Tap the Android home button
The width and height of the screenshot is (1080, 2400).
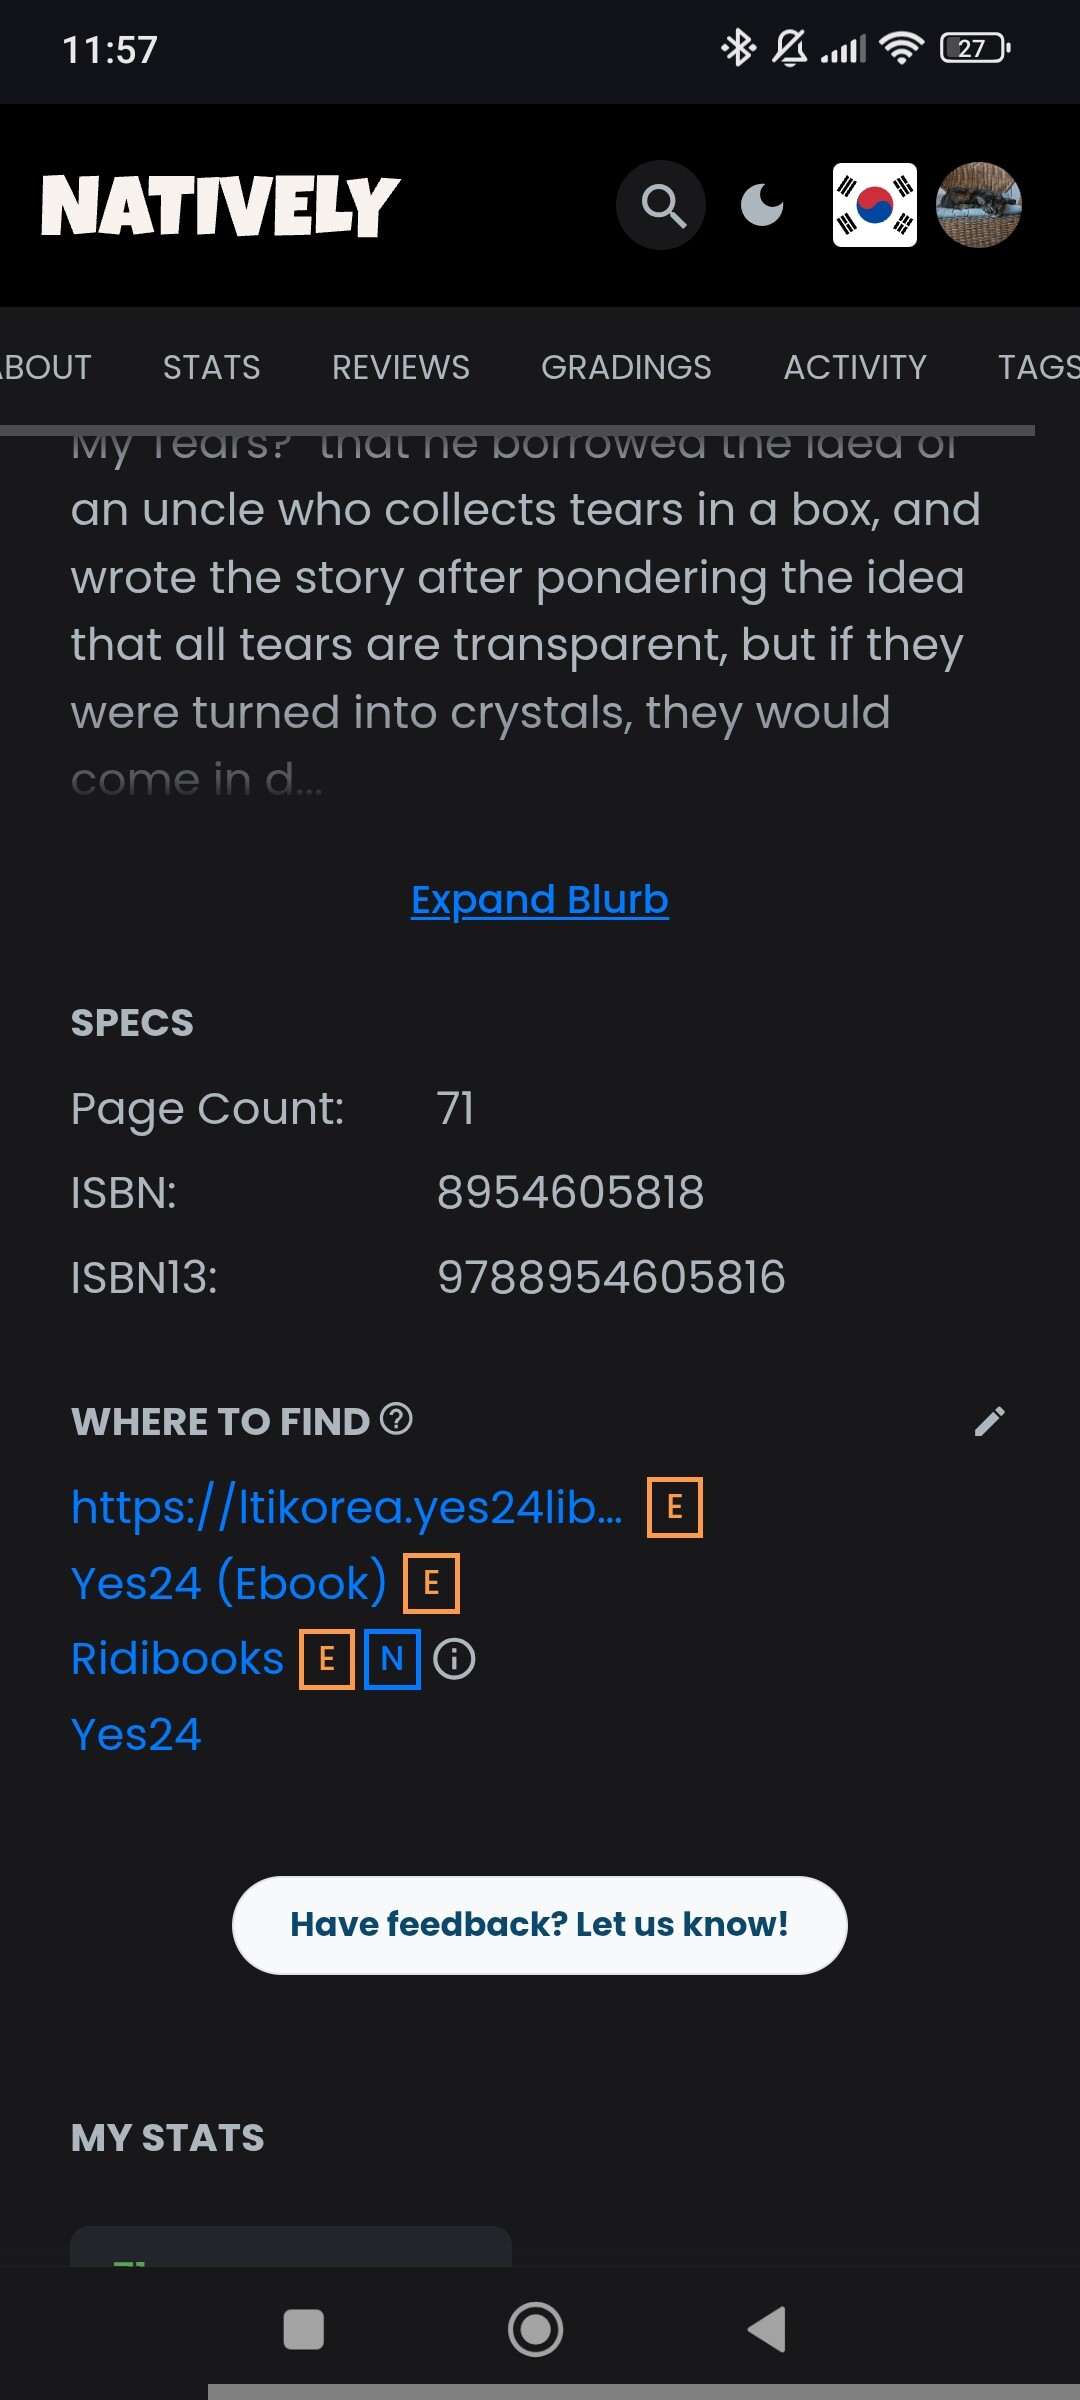(x=536, y=2329)
